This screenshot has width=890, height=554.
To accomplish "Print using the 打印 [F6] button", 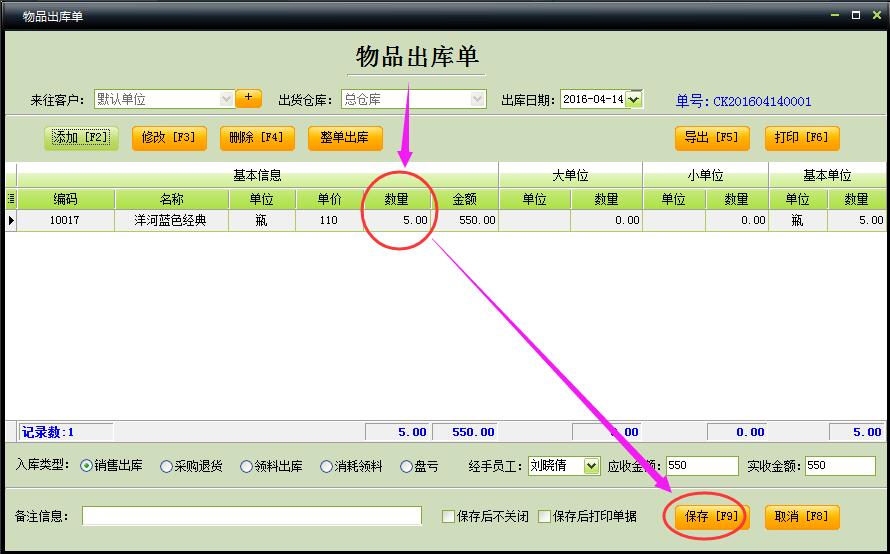I will point(802,138).
